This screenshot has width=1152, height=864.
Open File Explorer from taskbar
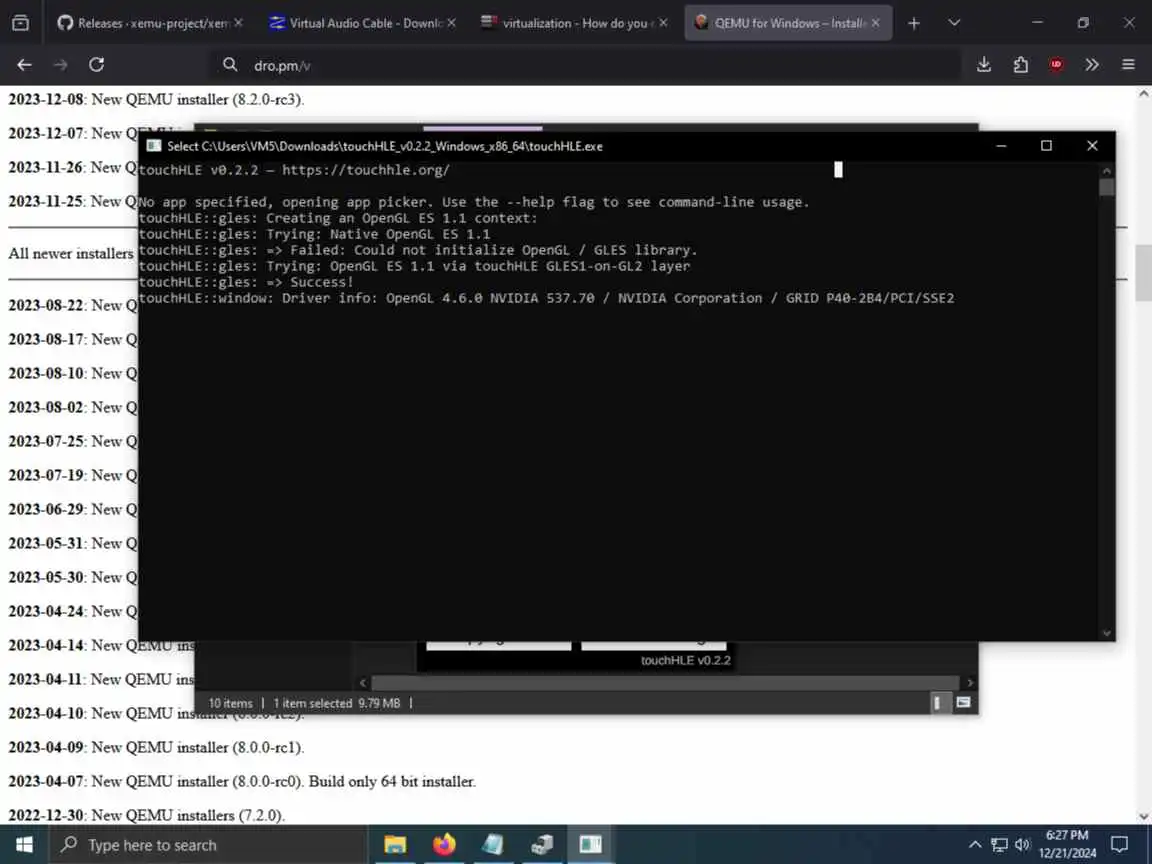click(x=395, y=844)
